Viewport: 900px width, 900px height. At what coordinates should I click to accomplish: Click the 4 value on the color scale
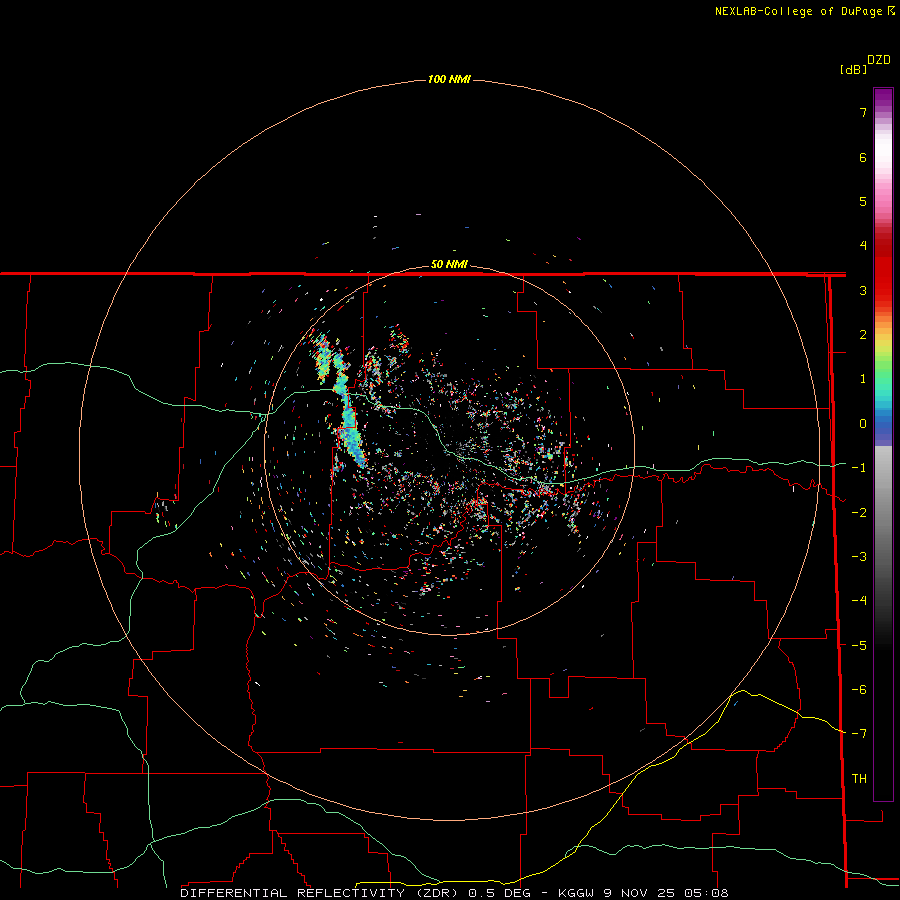click(x=863, y=246)
